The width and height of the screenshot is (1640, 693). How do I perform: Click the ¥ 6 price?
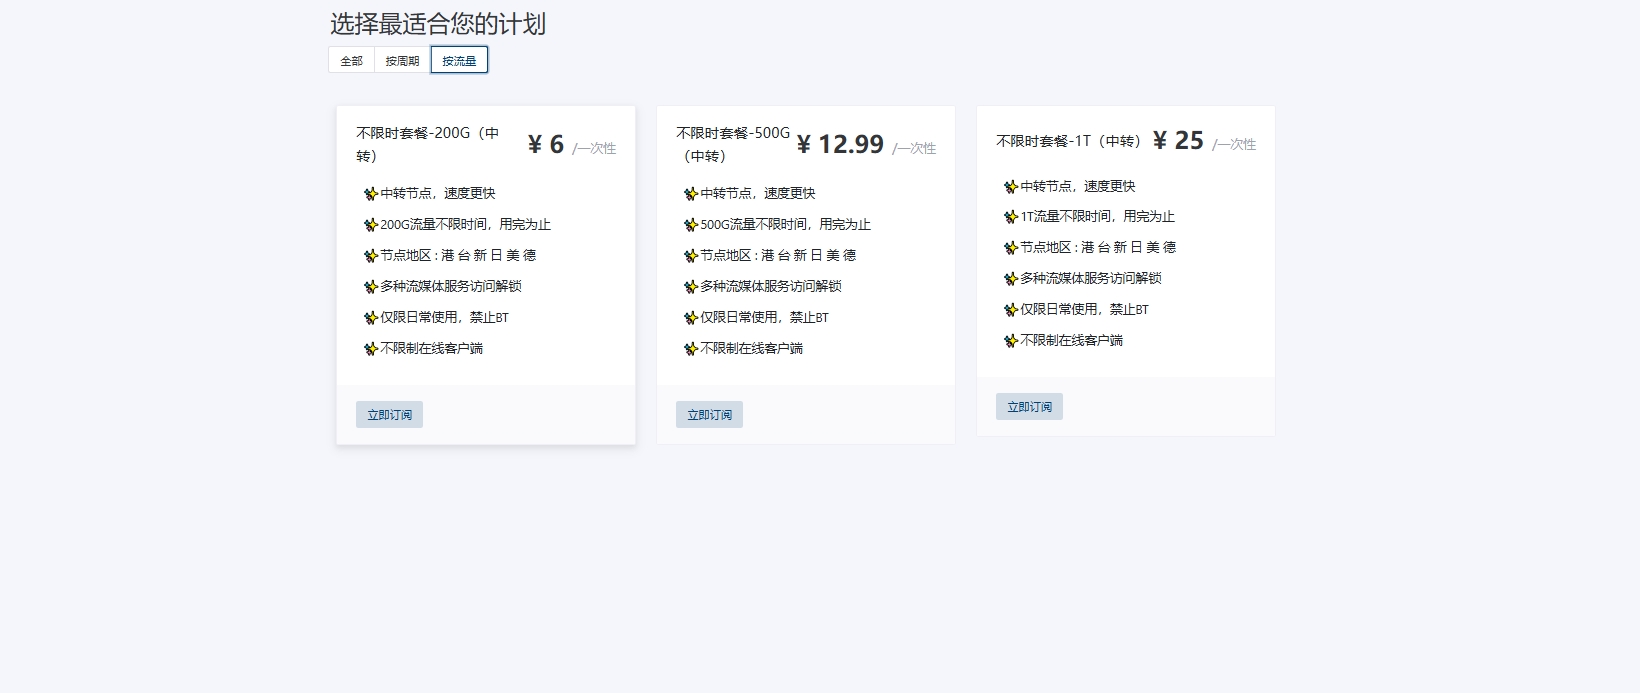click(x=546, y=144)
